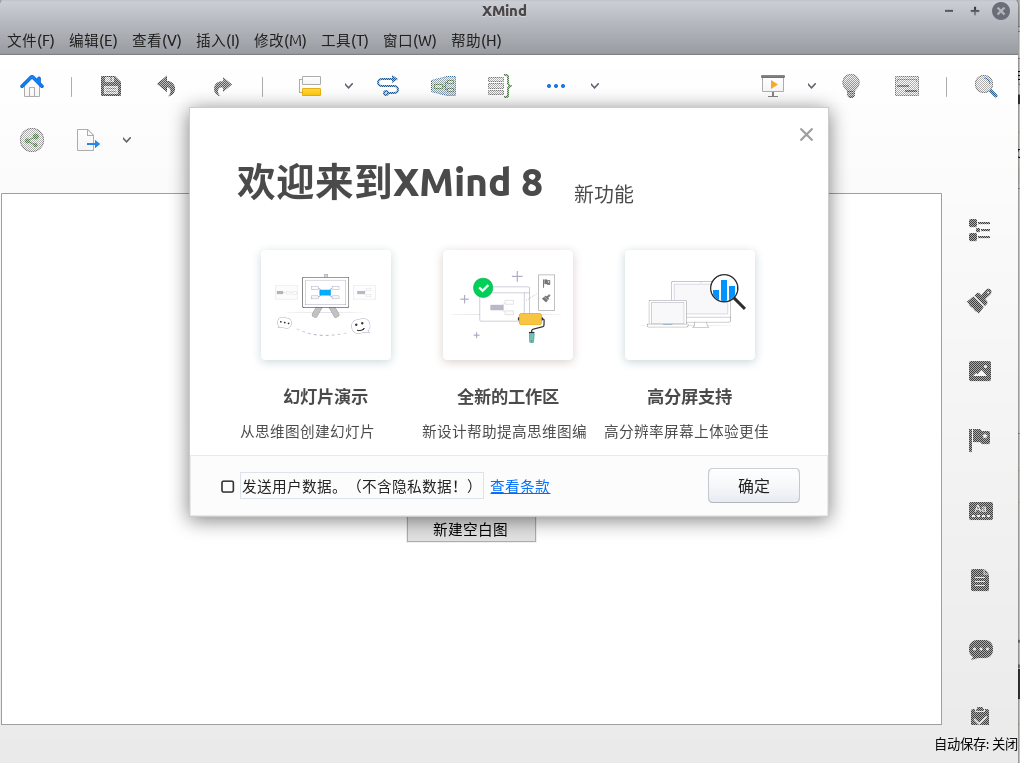Maximize the XMind window
Image resolution: width=1020 pixels, height=763 pixels.
click(974, 11)
